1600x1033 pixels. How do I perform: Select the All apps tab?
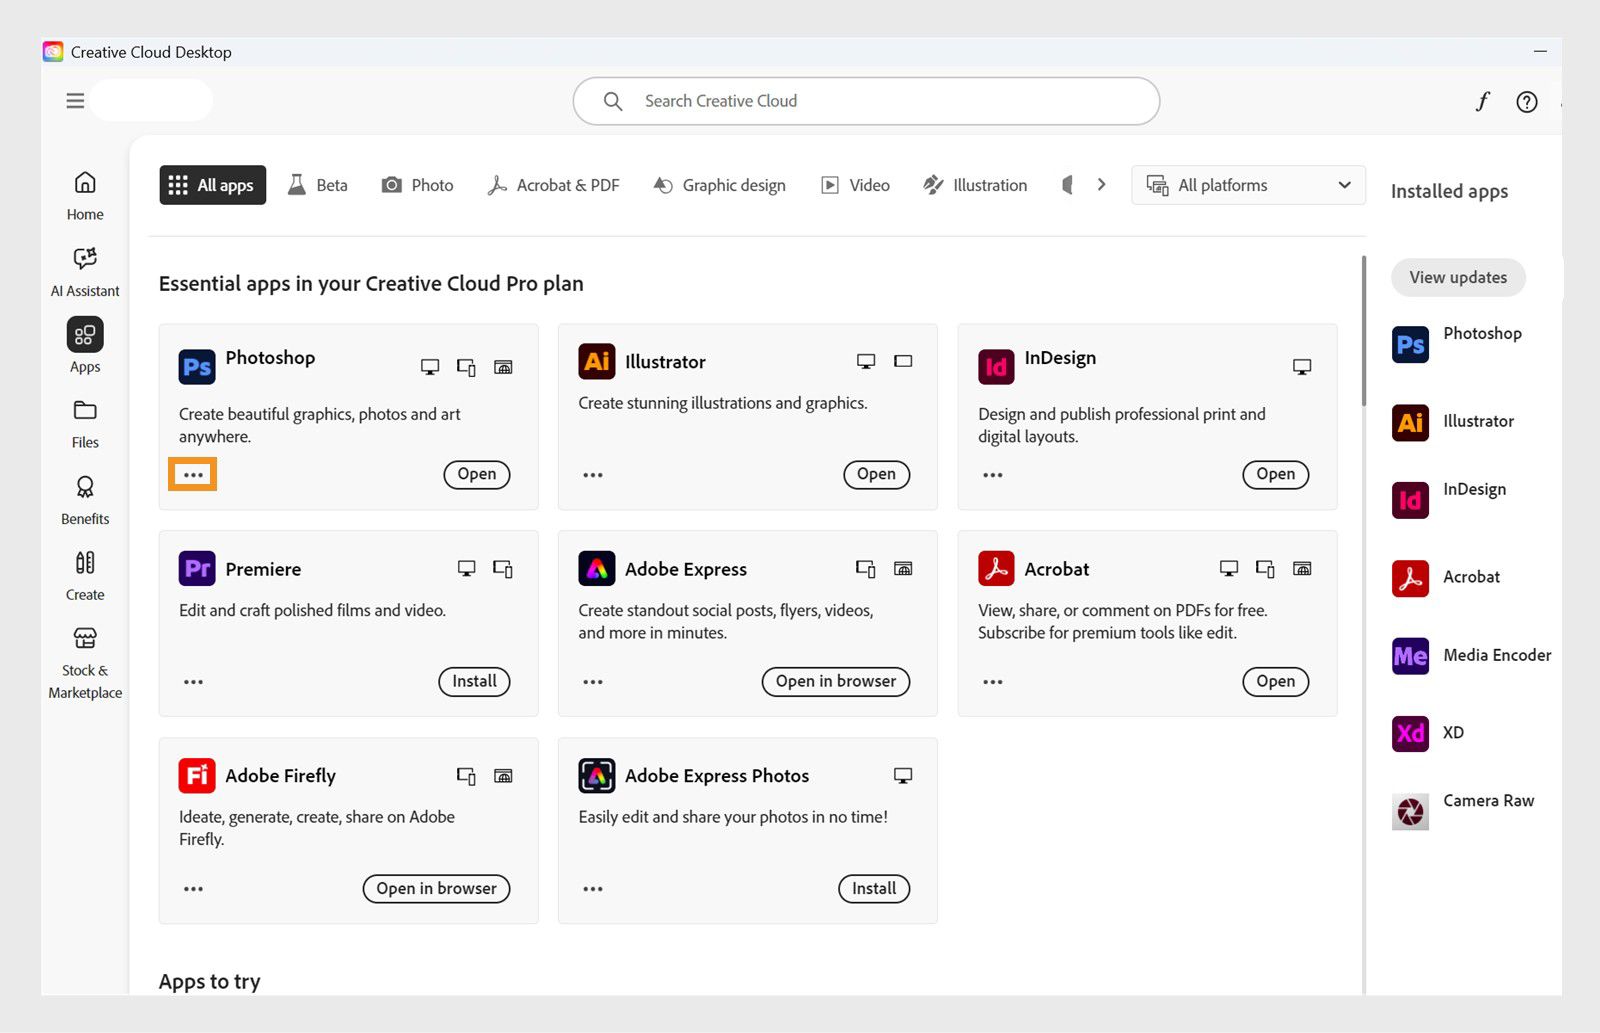point(213,185)
